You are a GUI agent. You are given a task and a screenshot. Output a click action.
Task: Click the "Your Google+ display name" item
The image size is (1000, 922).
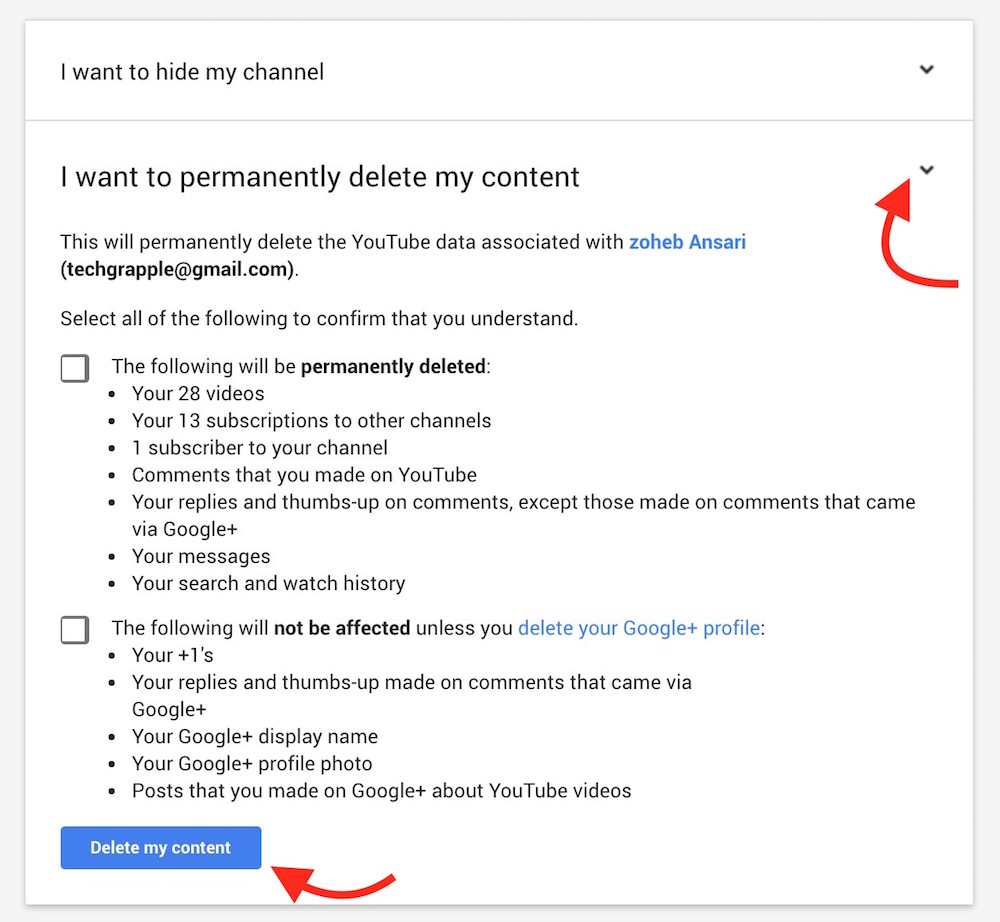click(255, 737)
